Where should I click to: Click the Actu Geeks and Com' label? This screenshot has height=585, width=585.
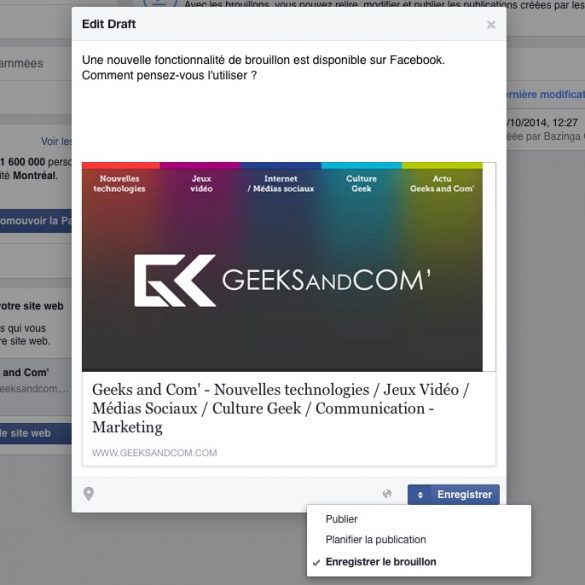click(442, 184)
